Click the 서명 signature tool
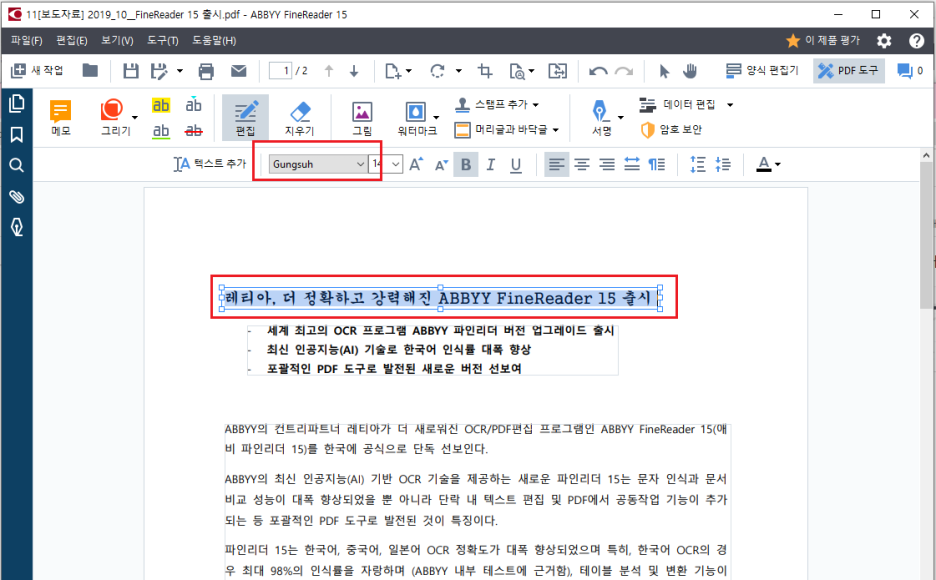The image size is (936, 580). coord(601,118)
